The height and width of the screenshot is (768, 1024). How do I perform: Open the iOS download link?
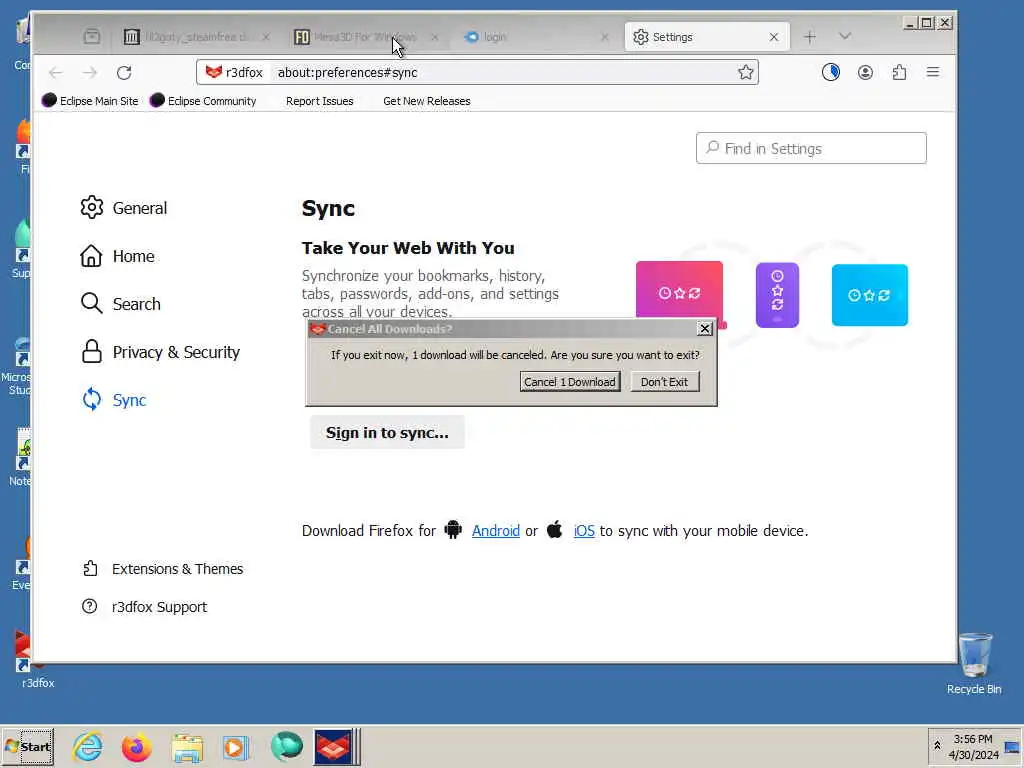click(x=584, y=531)
